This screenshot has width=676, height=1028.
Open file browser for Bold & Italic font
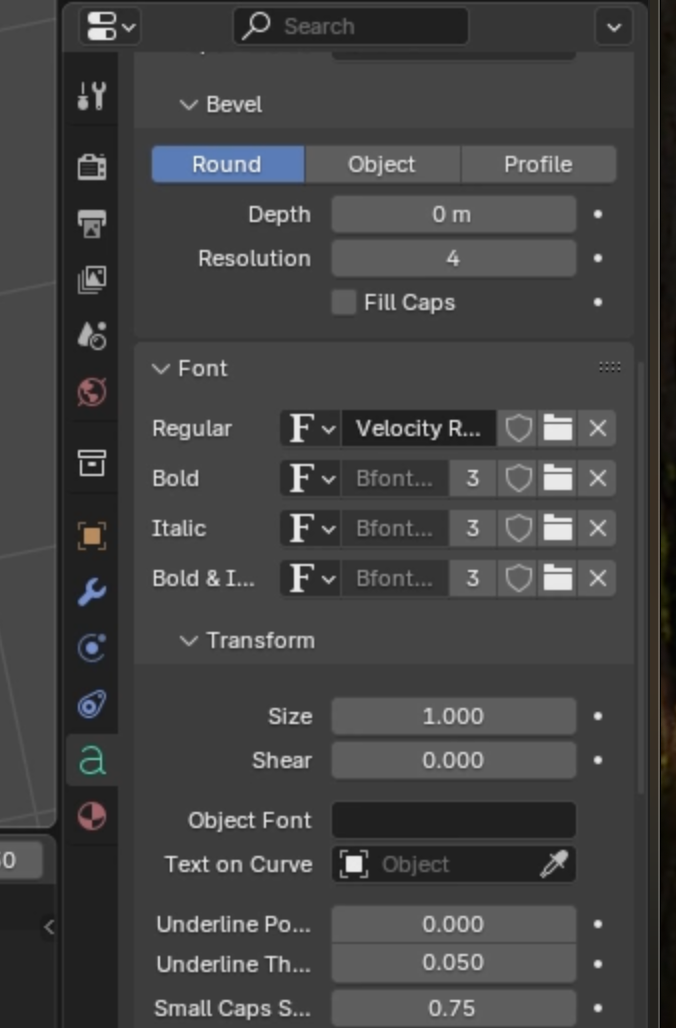click(x=557, y=578)
